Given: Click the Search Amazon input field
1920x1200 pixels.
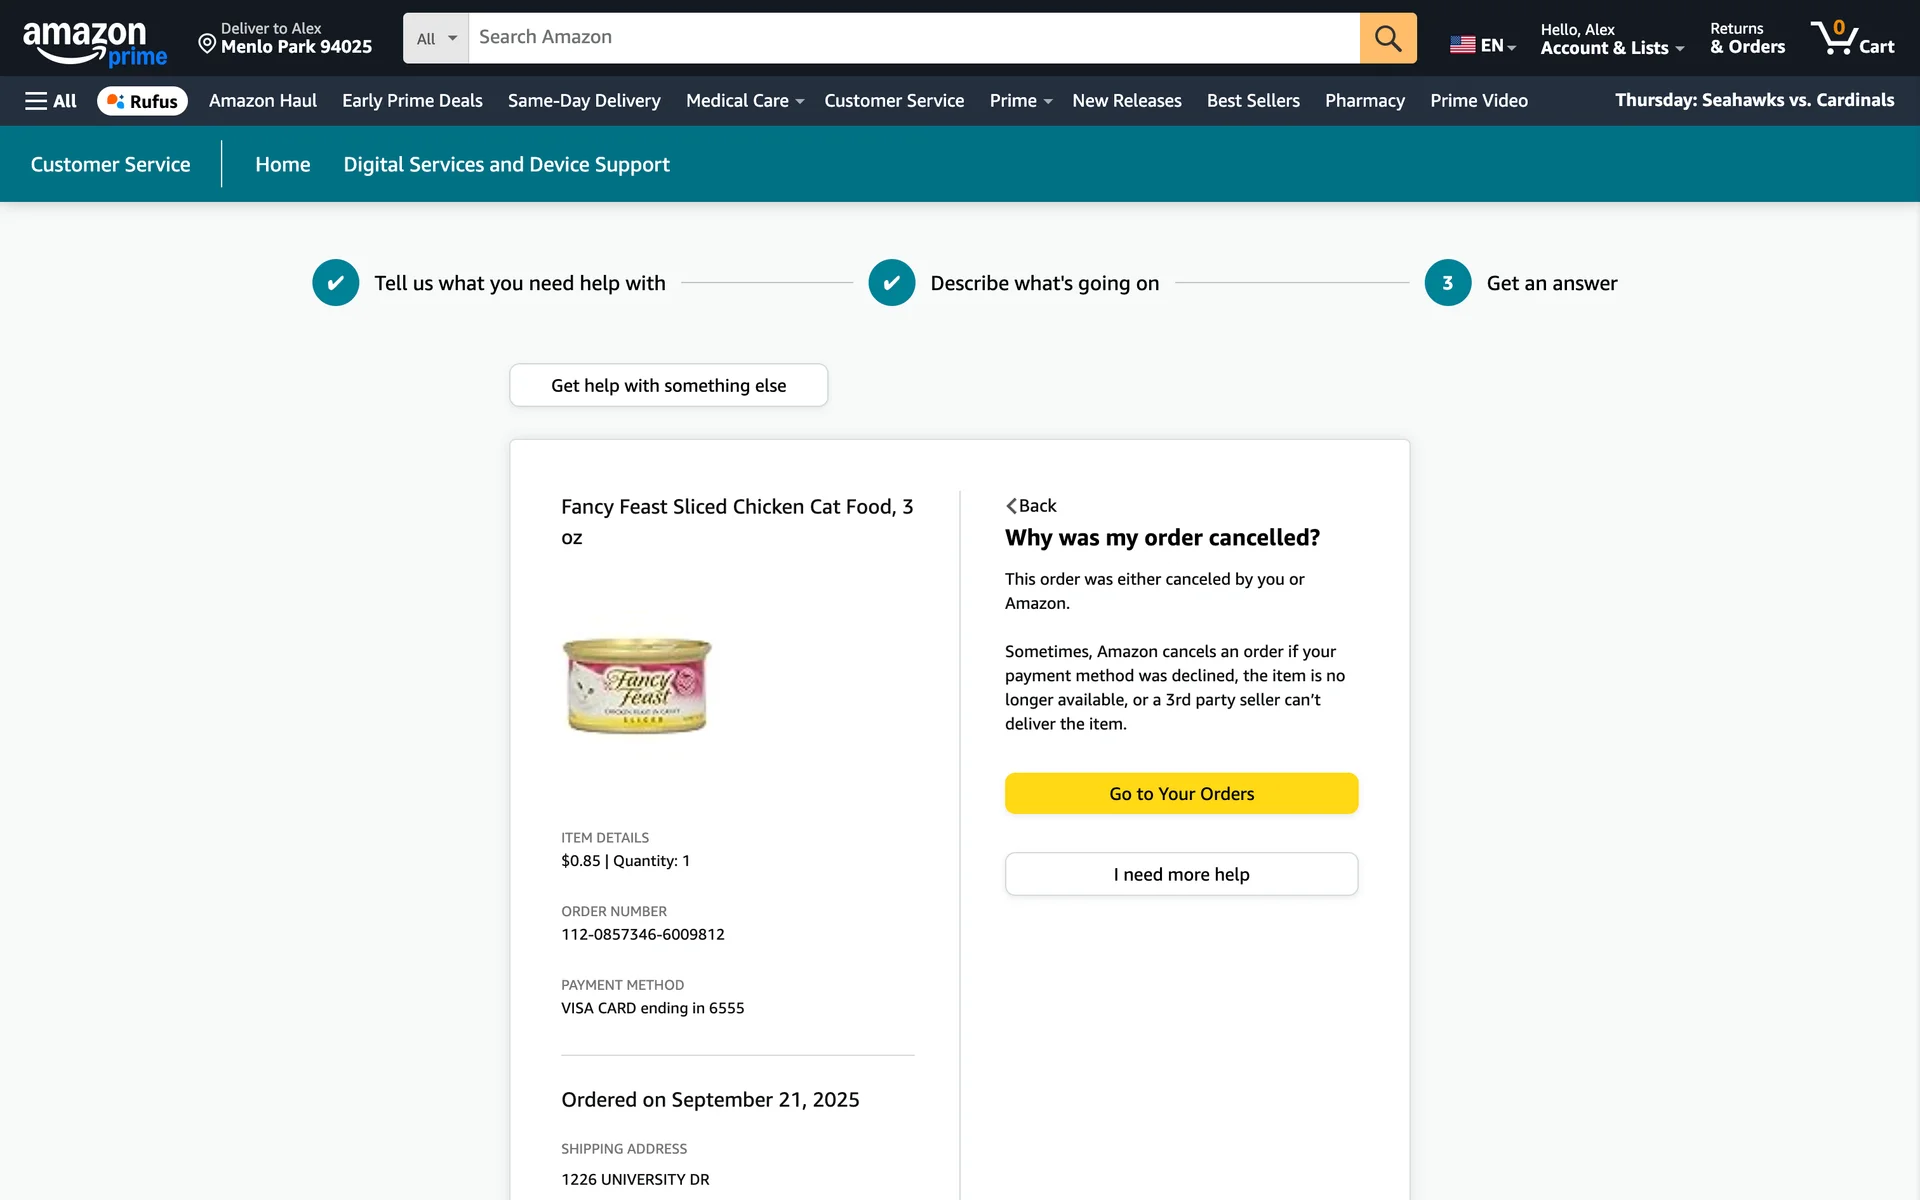Looking at the screenshot, I should tap(913, 38).
